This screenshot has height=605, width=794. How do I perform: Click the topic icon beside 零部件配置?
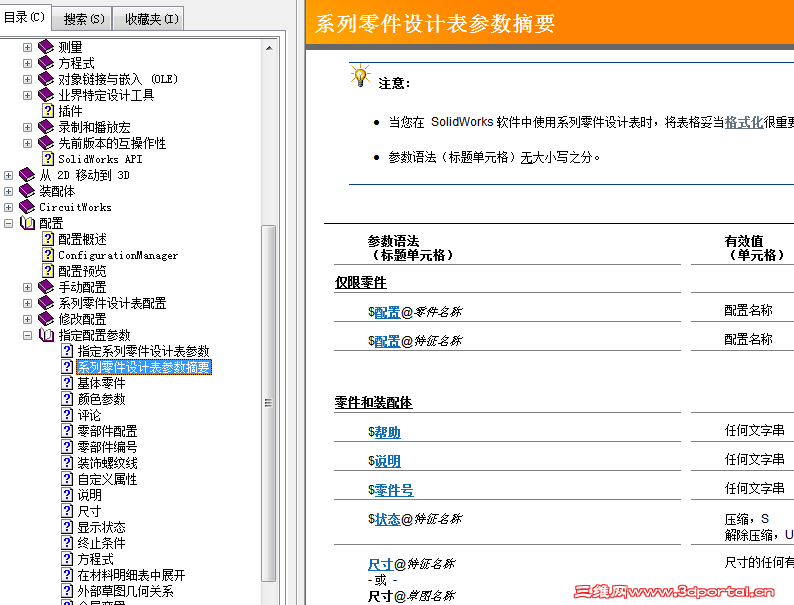pyautogui.click(x=67, y=431)
